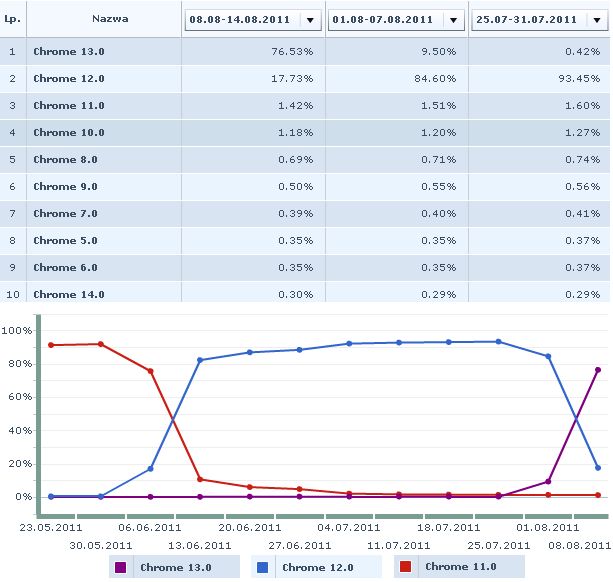Screen dimensions: 613x582
Task: Select the Chrome 11.0 table row name
Action: tap(69, 106)
